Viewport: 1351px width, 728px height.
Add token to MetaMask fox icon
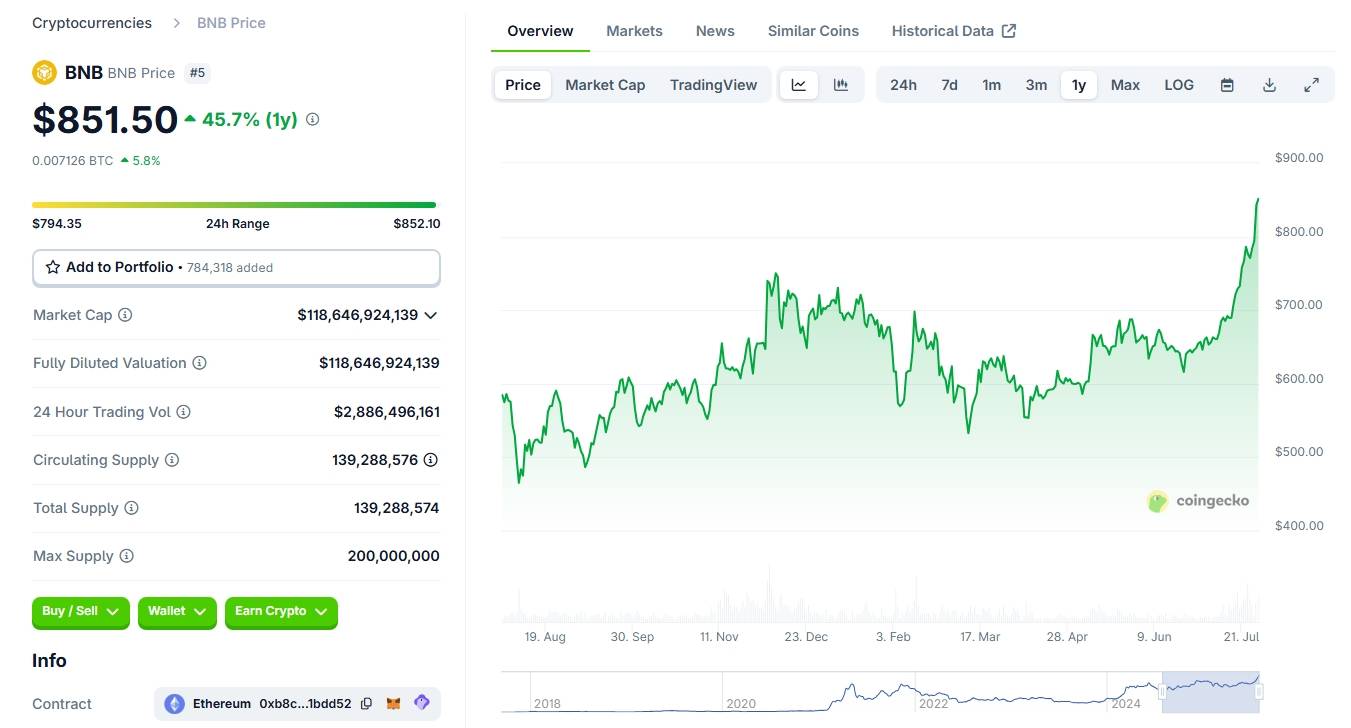394,704
